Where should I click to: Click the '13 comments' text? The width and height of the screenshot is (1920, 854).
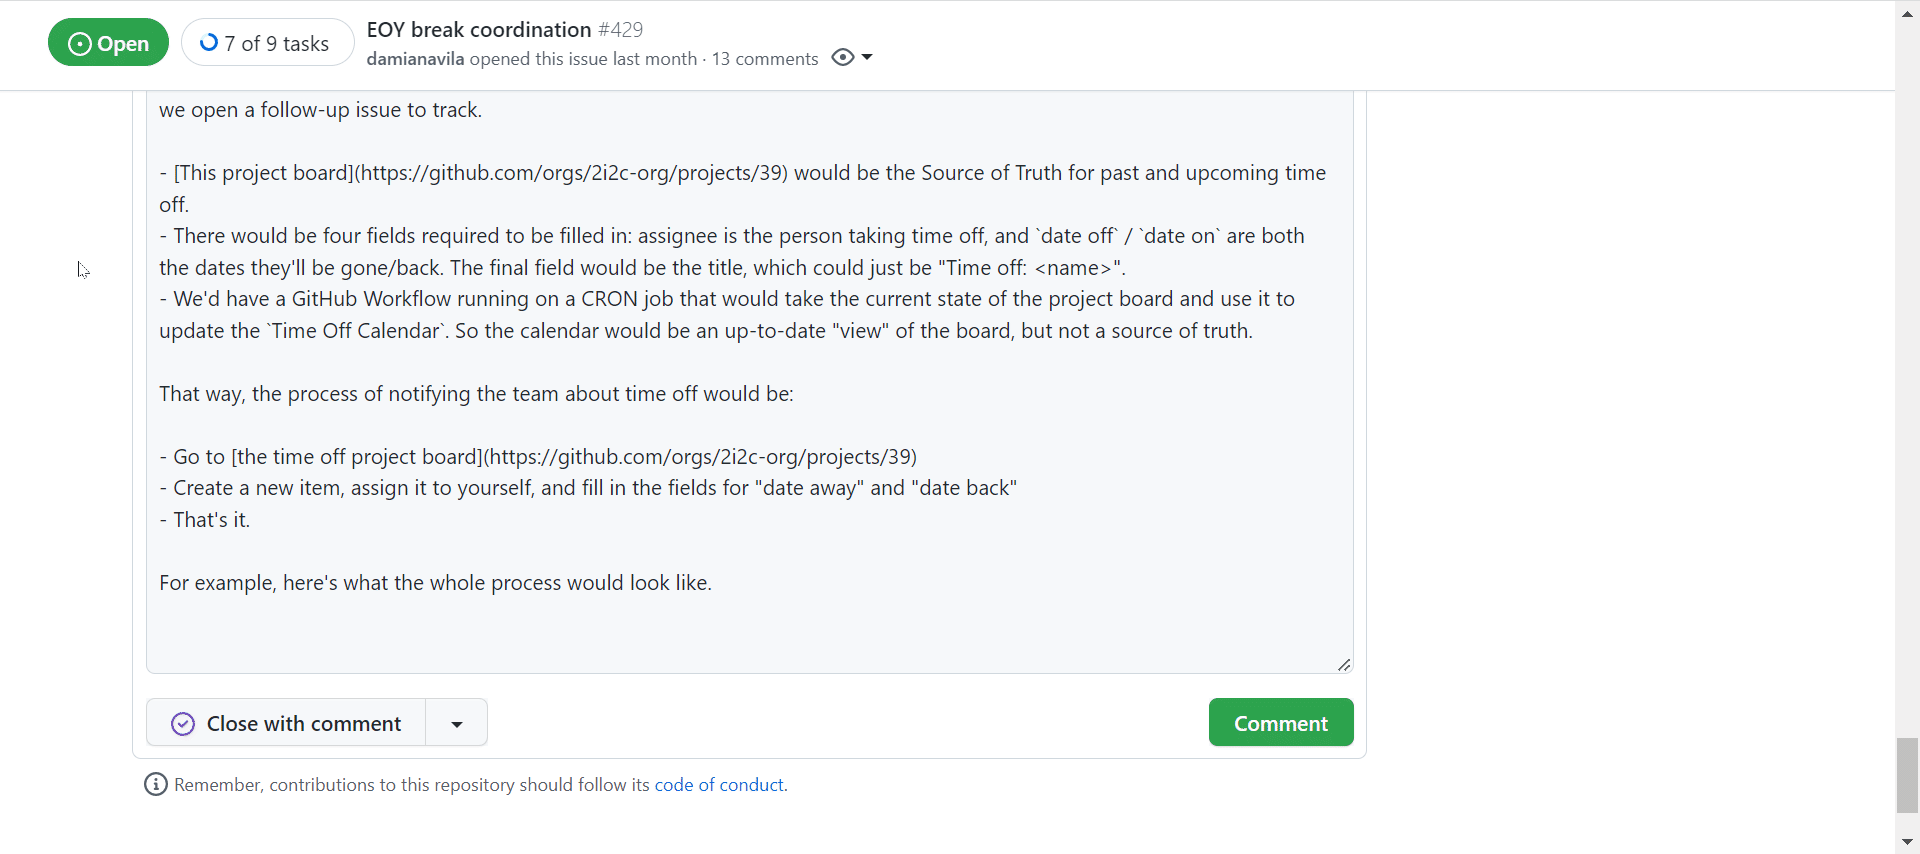coord(764,58)
